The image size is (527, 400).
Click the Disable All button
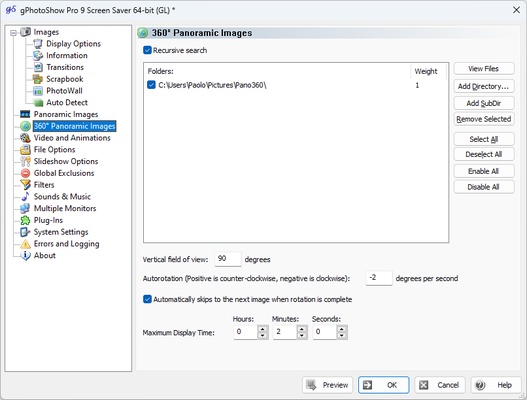(484, 187)
